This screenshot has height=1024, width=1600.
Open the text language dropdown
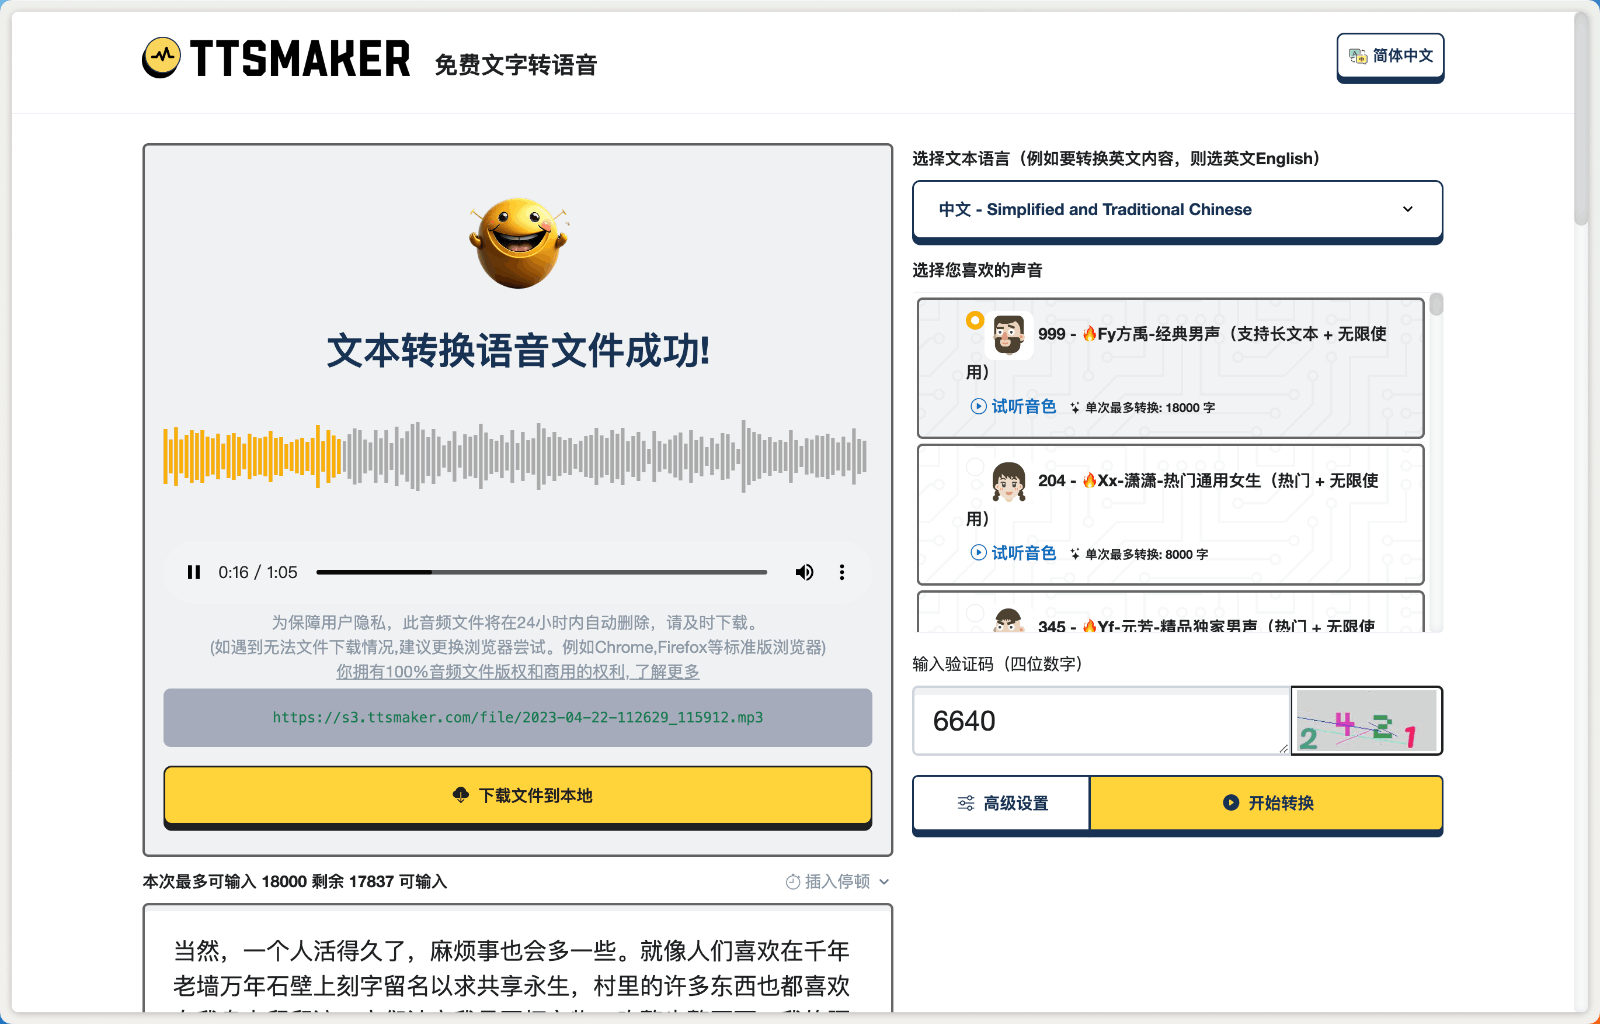pos(1176,210)
